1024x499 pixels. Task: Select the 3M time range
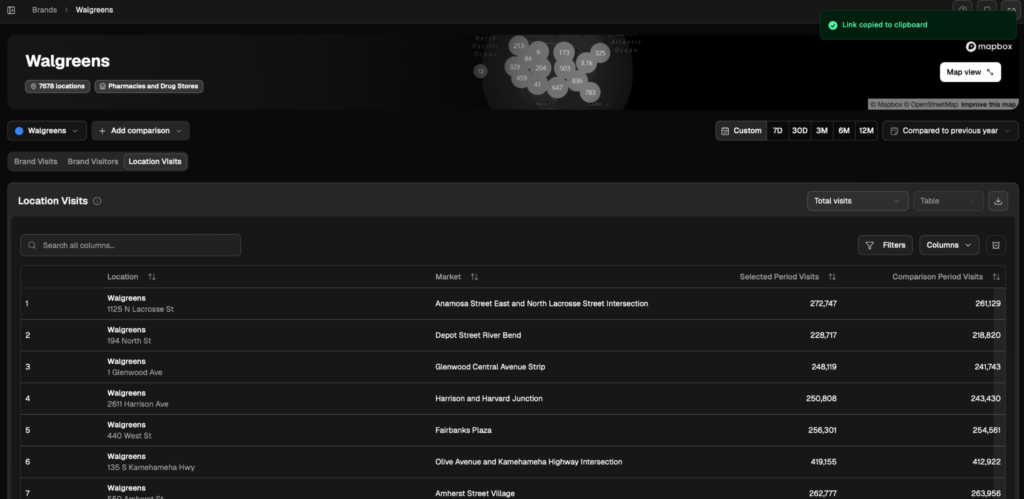822,131
